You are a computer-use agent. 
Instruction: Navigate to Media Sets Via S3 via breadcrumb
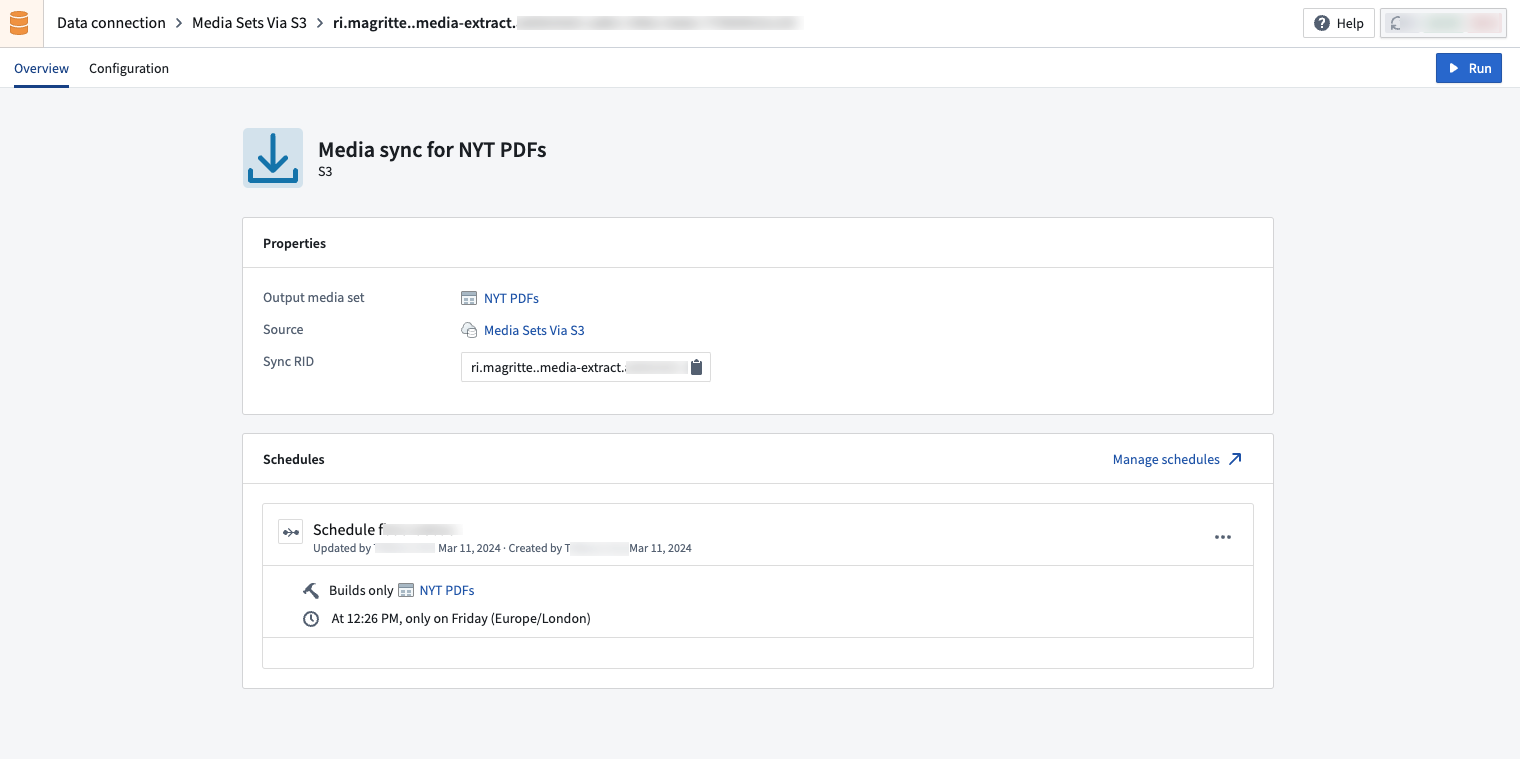tap(247, 22)
